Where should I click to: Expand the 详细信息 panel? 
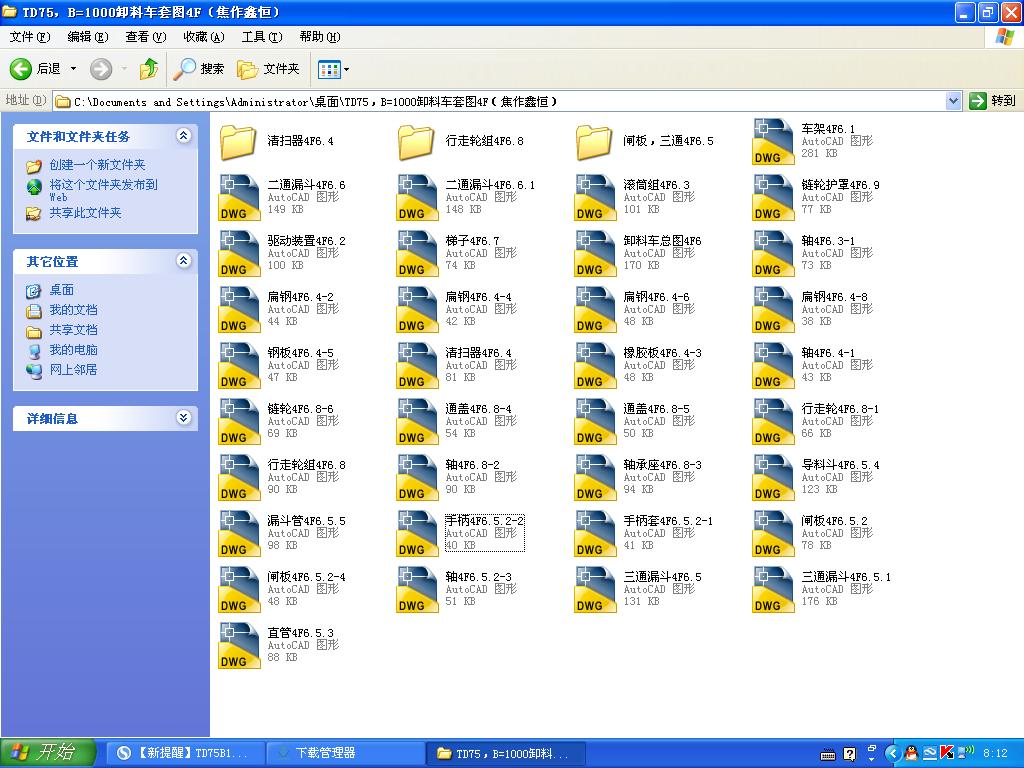pos(184,418)
